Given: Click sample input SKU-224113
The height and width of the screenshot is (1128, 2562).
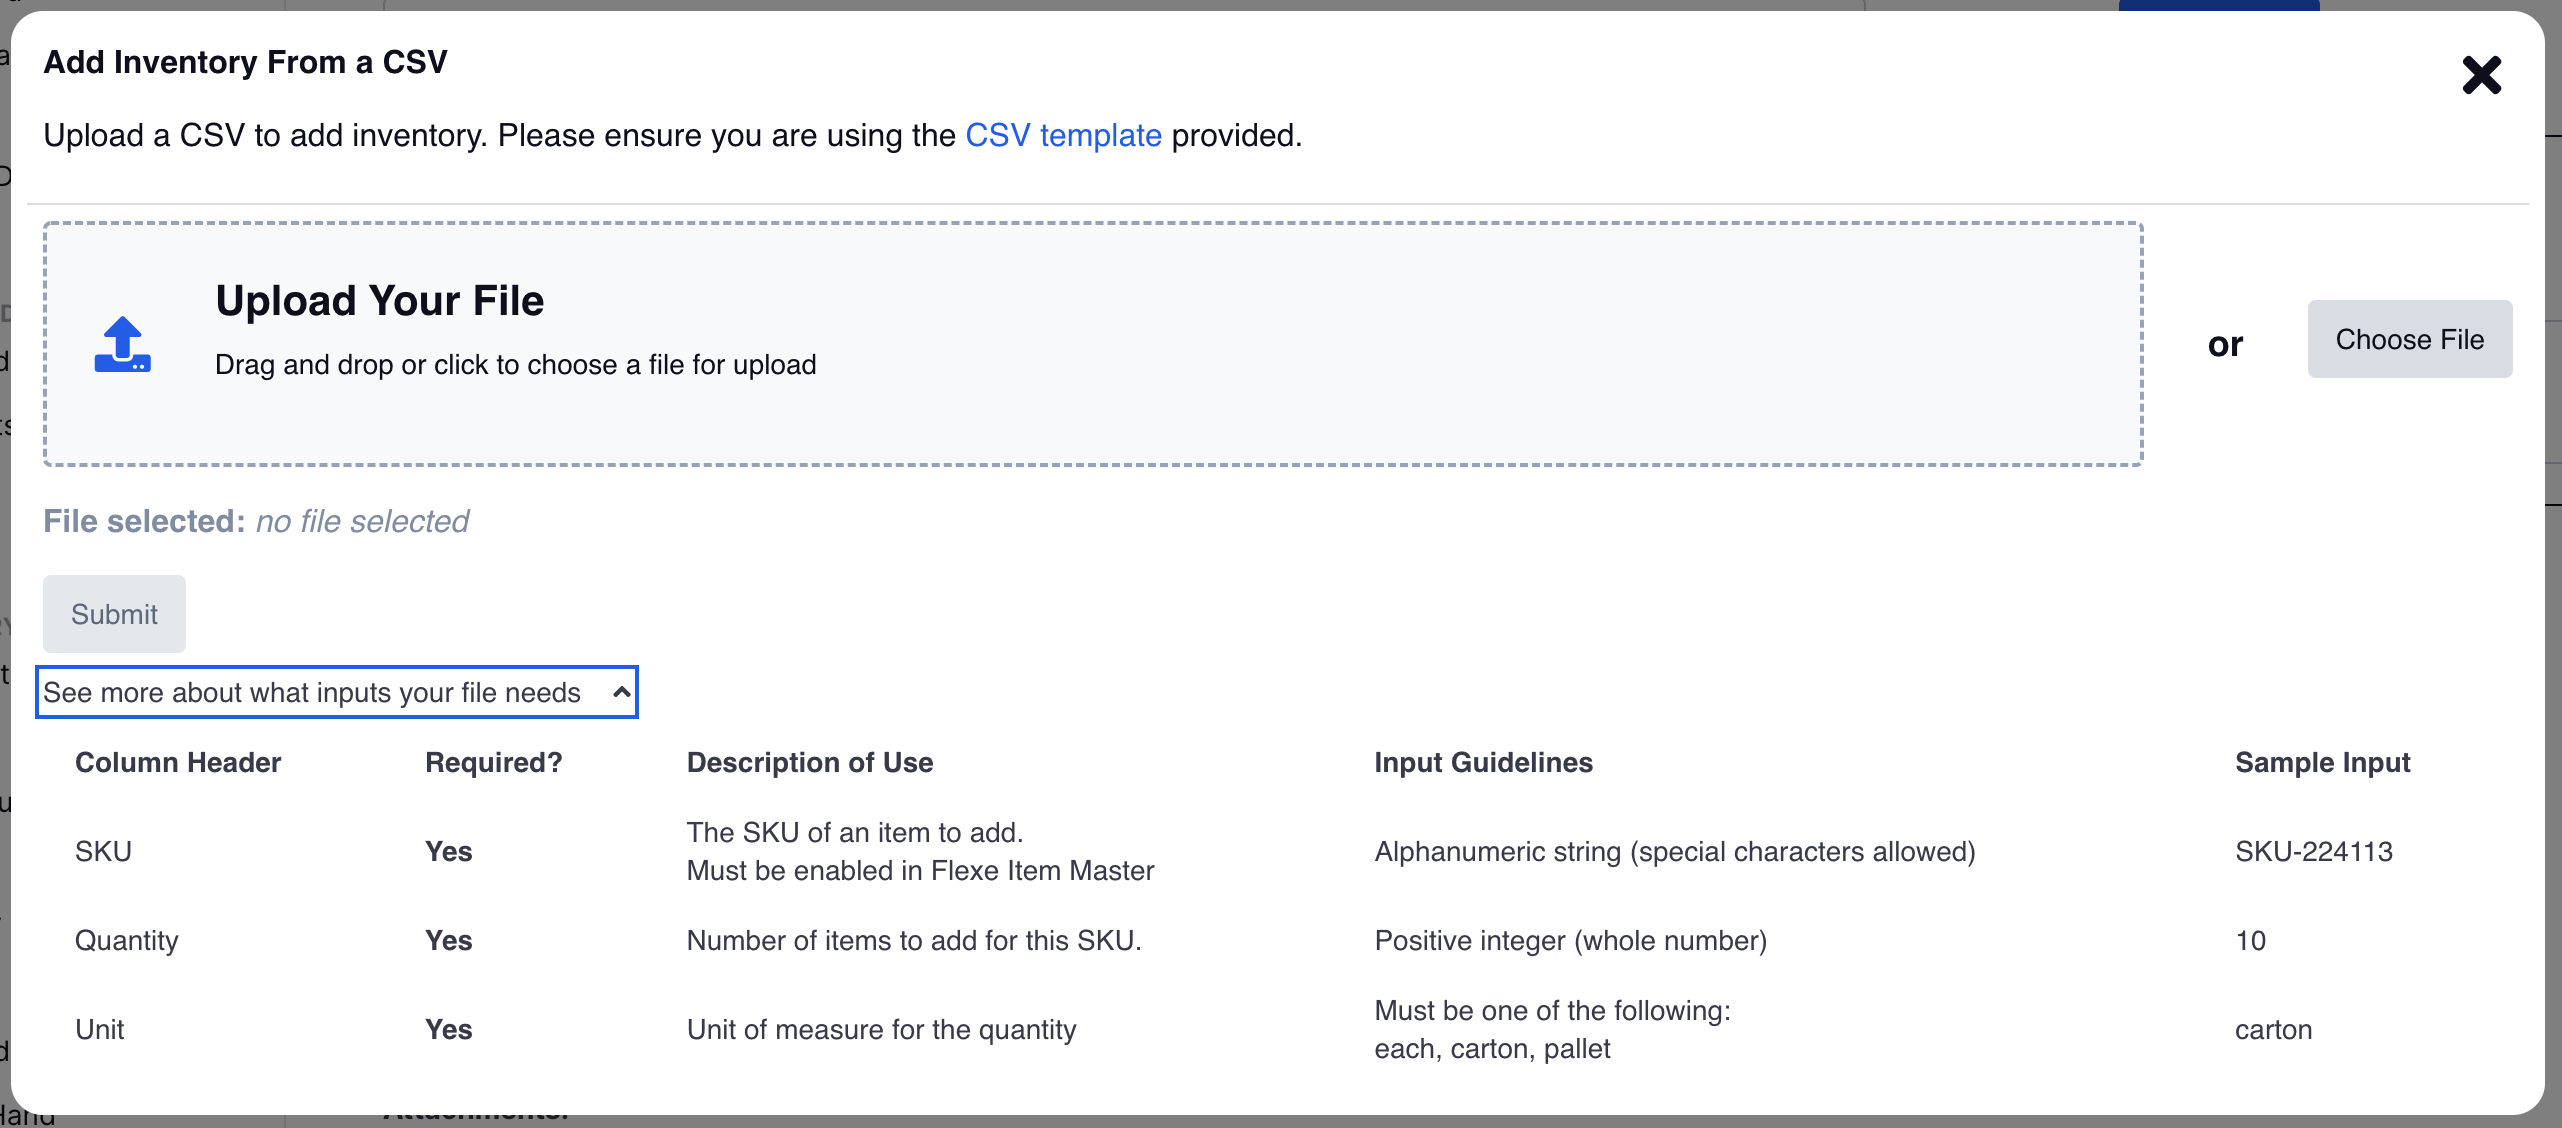Looking at the screenshot, I should click(2314, 852).
